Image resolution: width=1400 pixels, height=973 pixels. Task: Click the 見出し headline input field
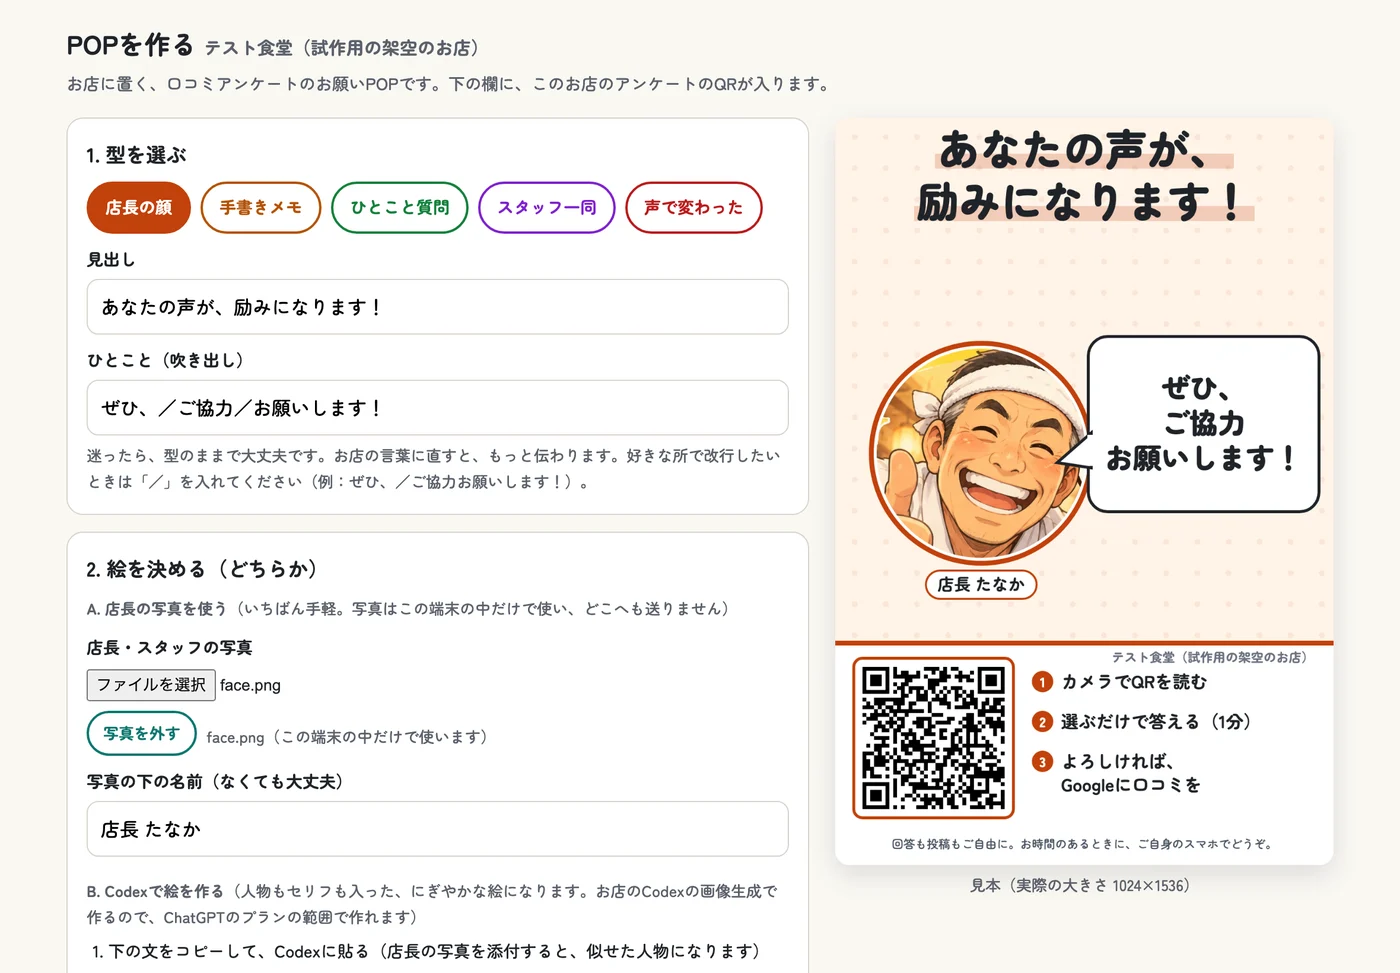437,307
